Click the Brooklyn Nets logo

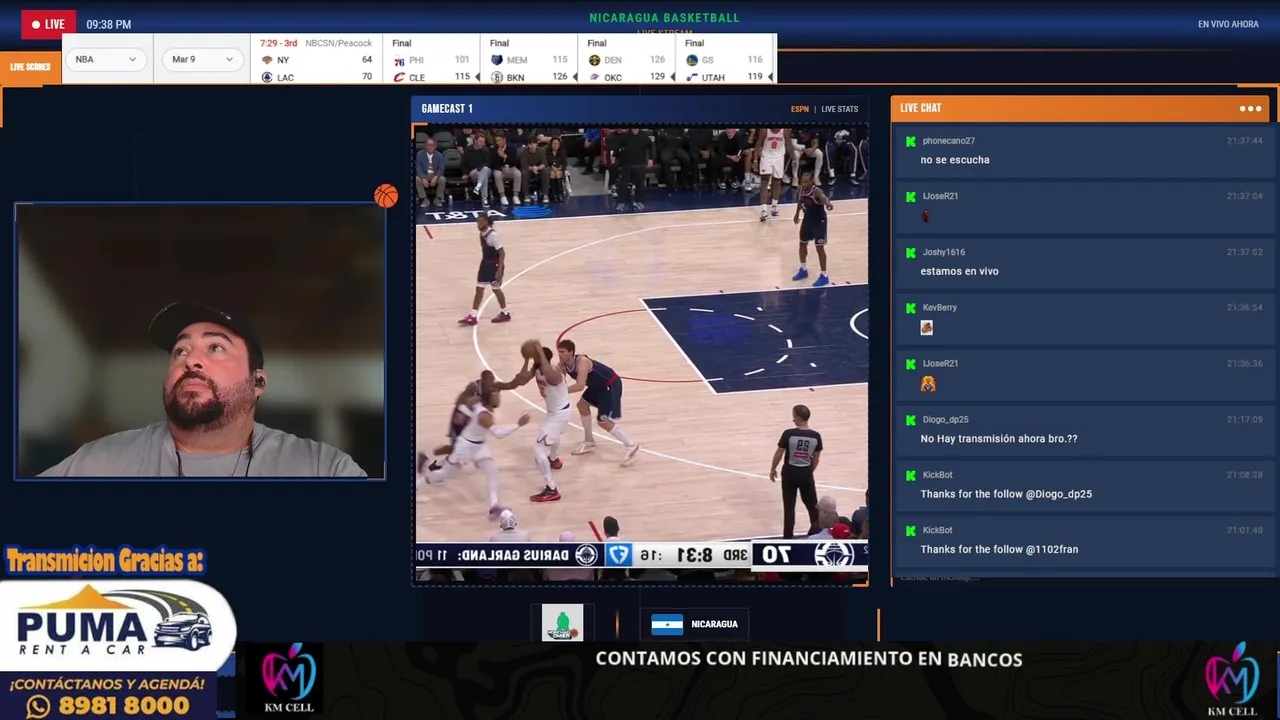coord(497,77)
